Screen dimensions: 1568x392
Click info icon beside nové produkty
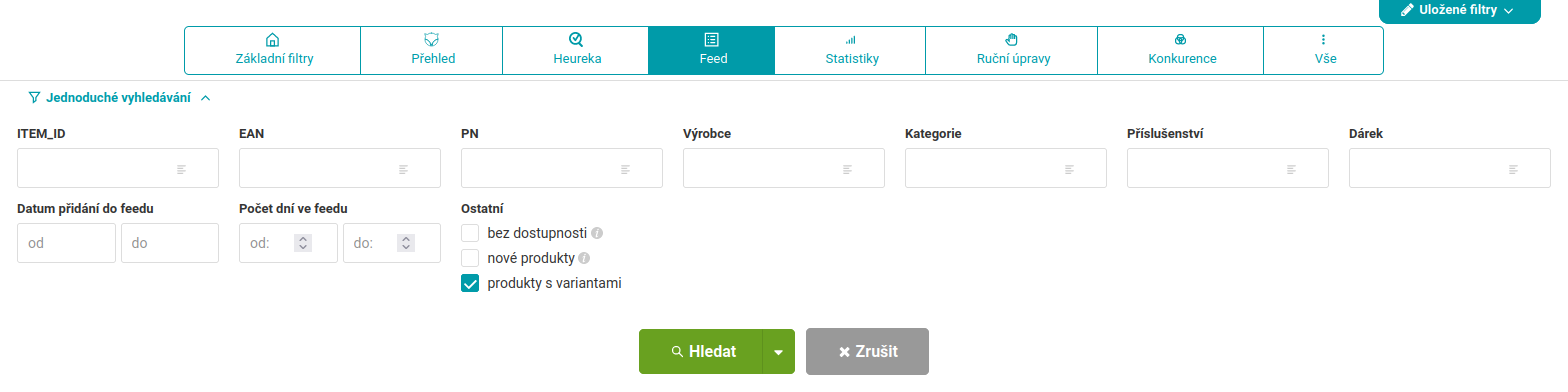point(584,258)
